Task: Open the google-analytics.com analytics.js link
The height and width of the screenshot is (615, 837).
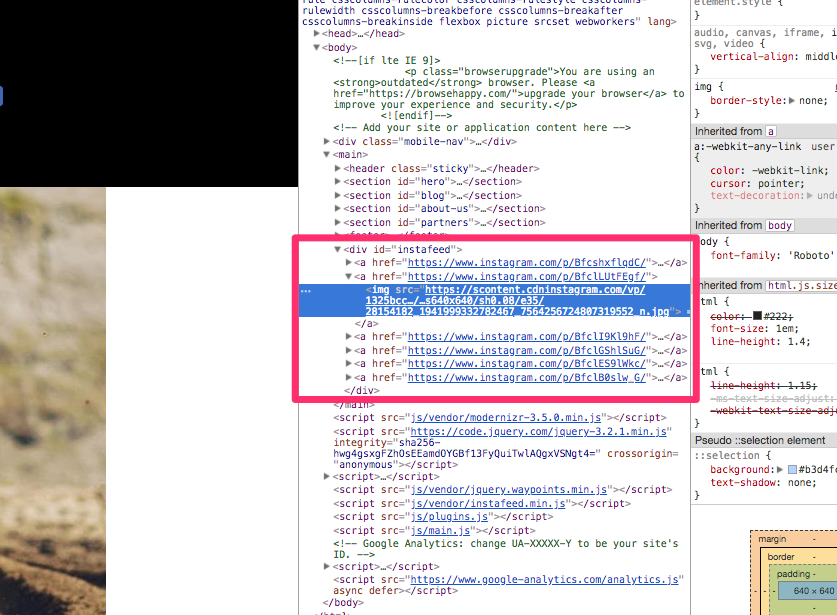Action: [544, 580]
